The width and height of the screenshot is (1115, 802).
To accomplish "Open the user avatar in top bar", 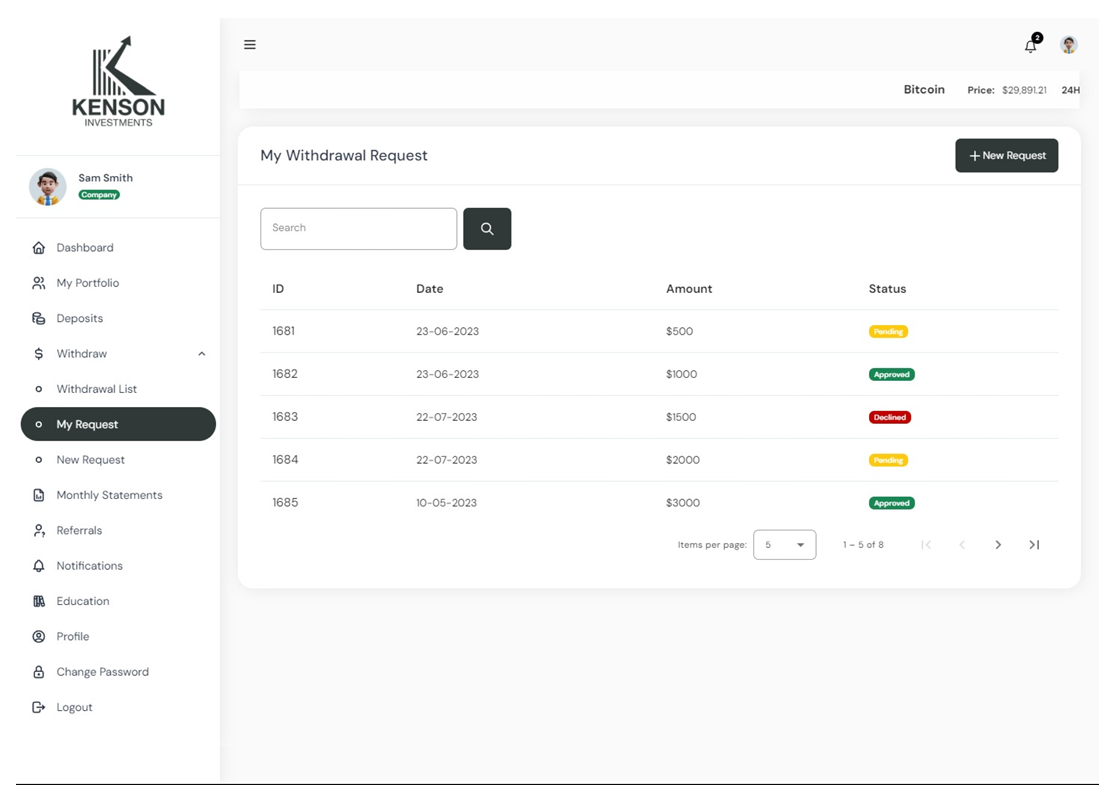I will click(x=1068, y=45).
